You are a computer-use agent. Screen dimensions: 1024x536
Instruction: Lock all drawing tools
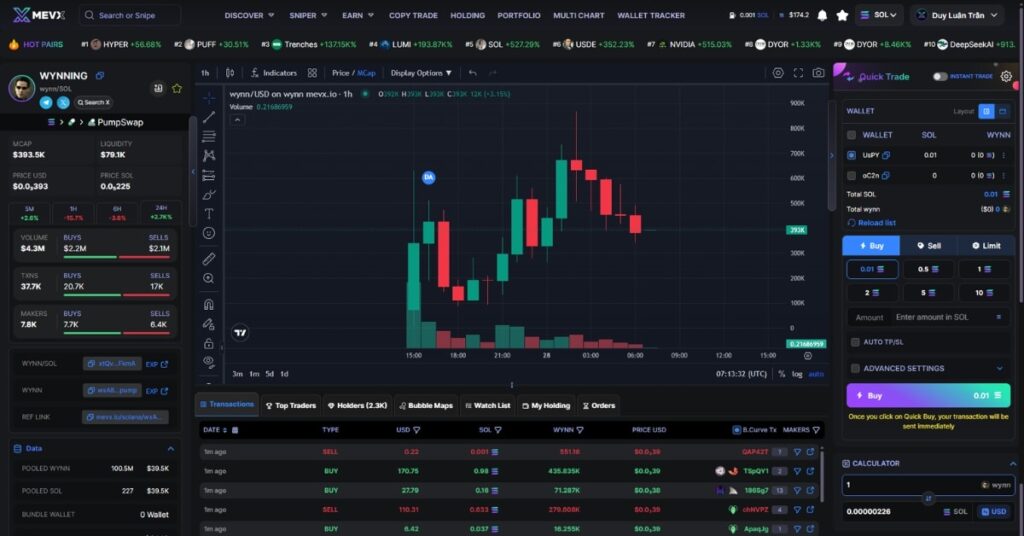[x=209, y=343]
